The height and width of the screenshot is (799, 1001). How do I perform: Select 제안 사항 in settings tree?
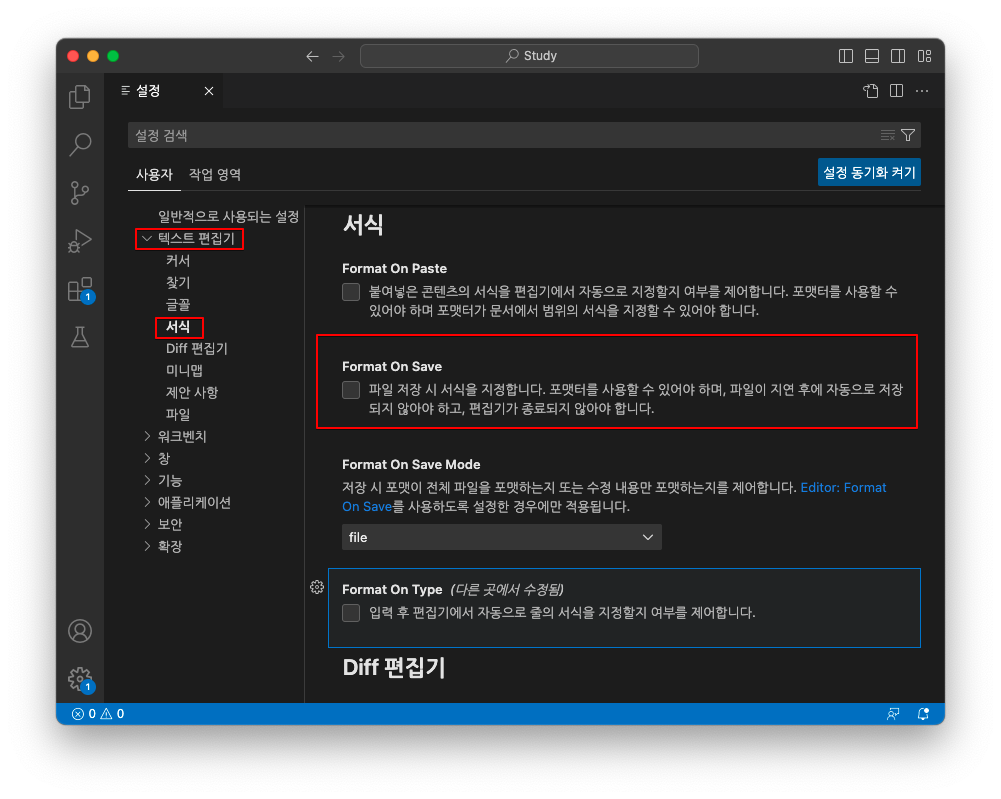[x=192, y=392]
